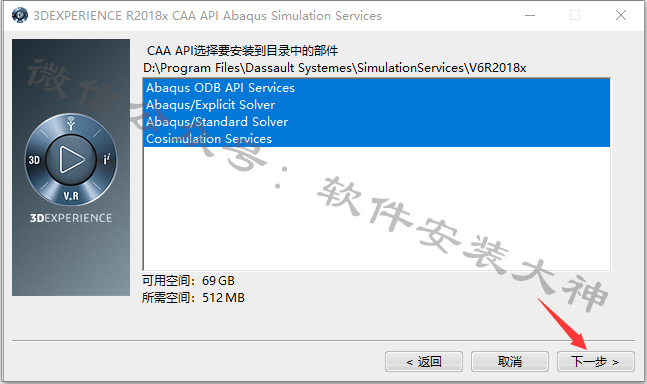Image resolution: width=647 pixels, height=384 pixels.
Task: Click the i quadrant of the compass
Action: [x=106, y=158]
